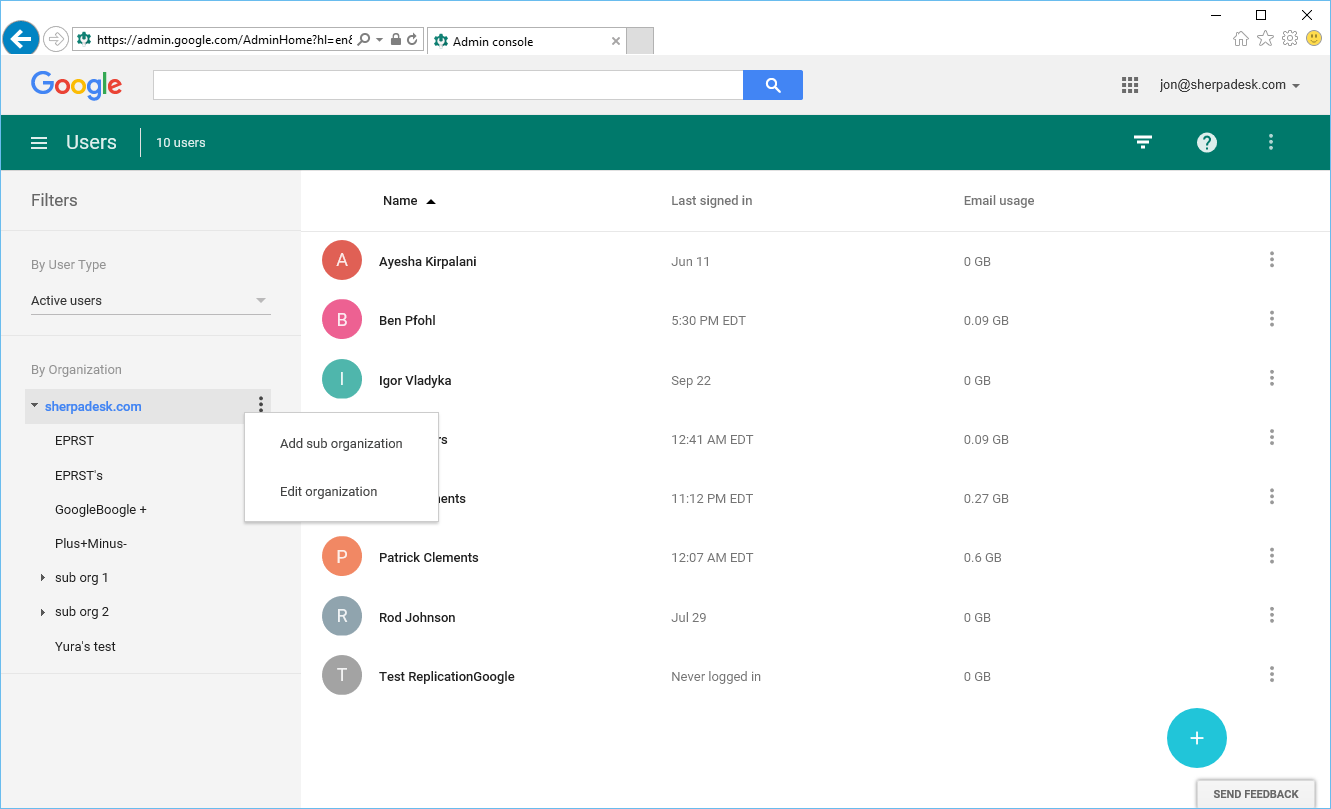Expand the sub org 2 tree node

[x=42, y=612]
